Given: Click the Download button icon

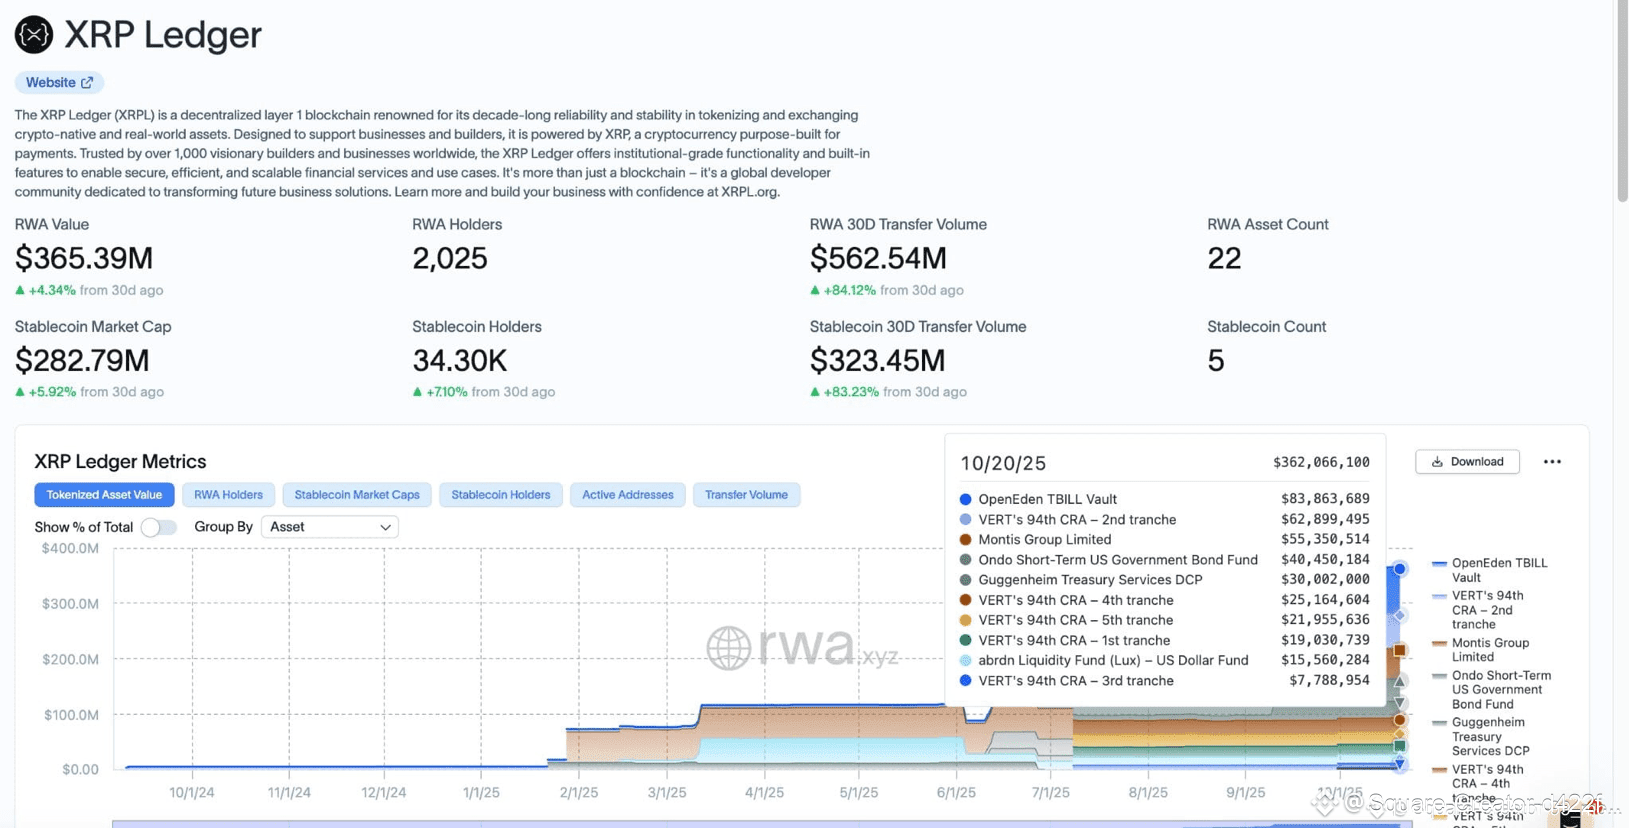Looking at the screenshot, I should click(1437, 462).
